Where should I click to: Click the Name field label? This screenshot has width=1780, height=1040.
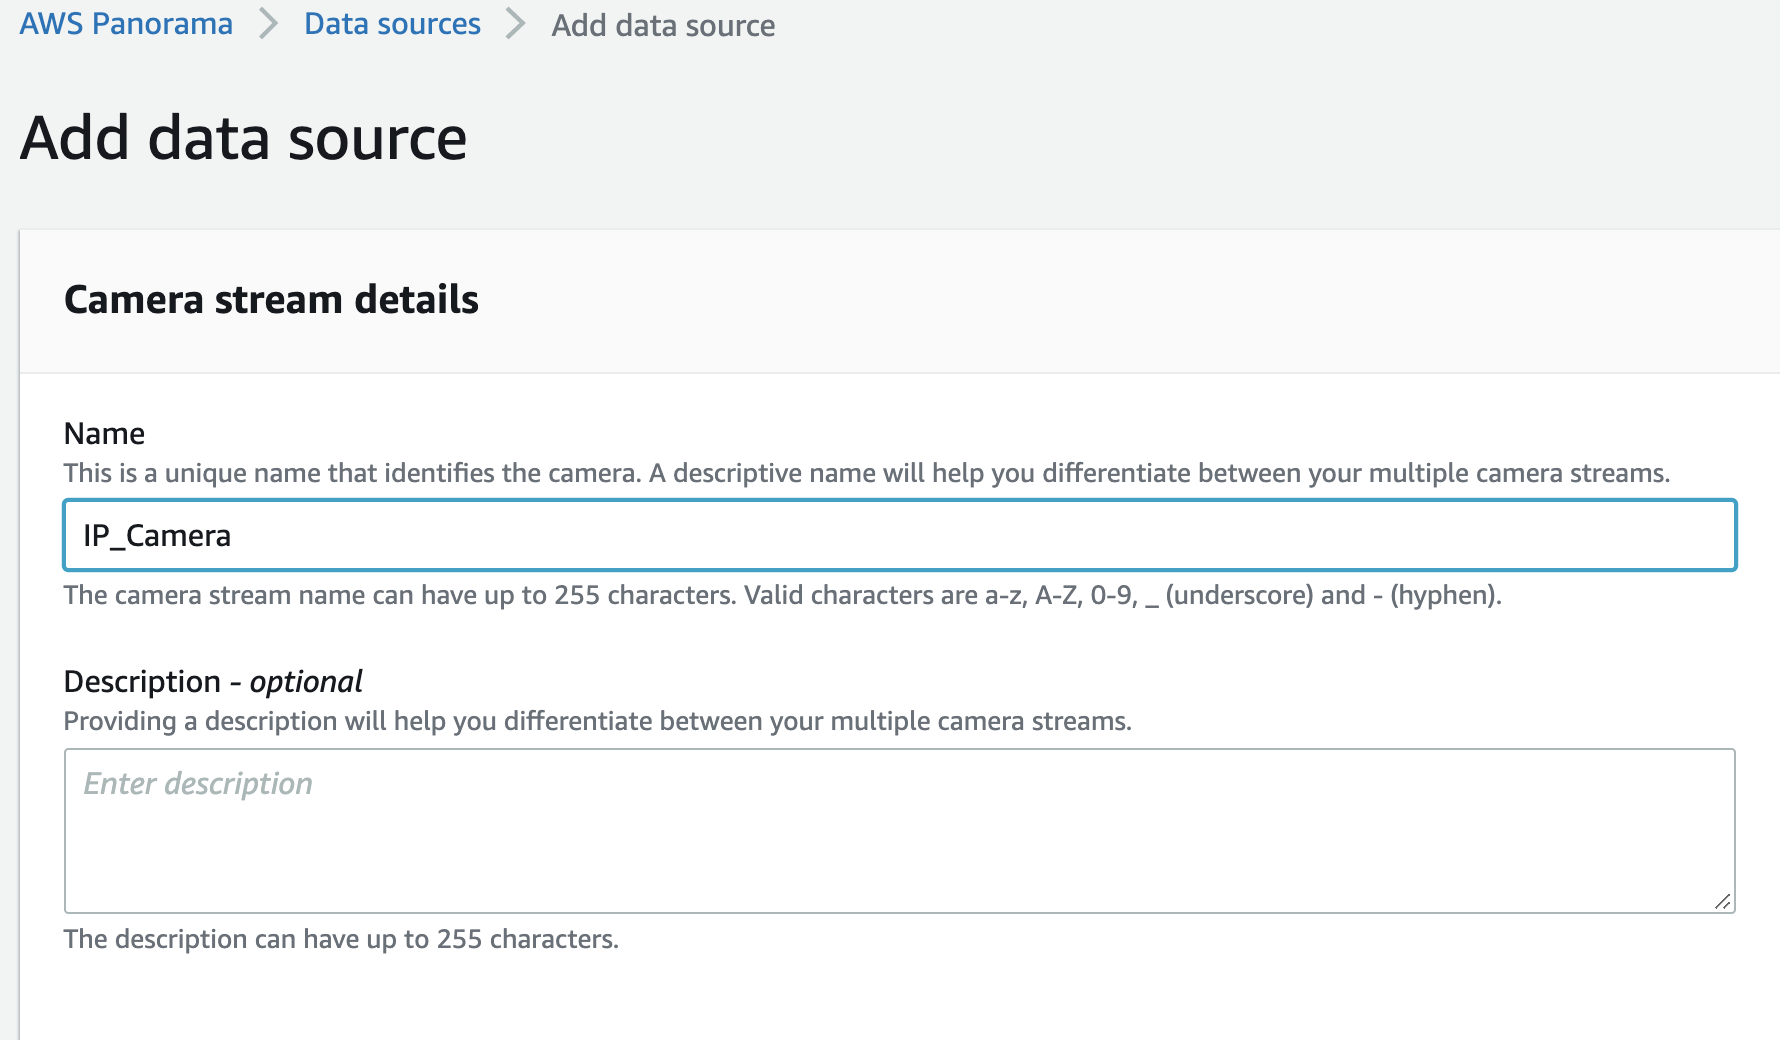(x=104, y=433)
